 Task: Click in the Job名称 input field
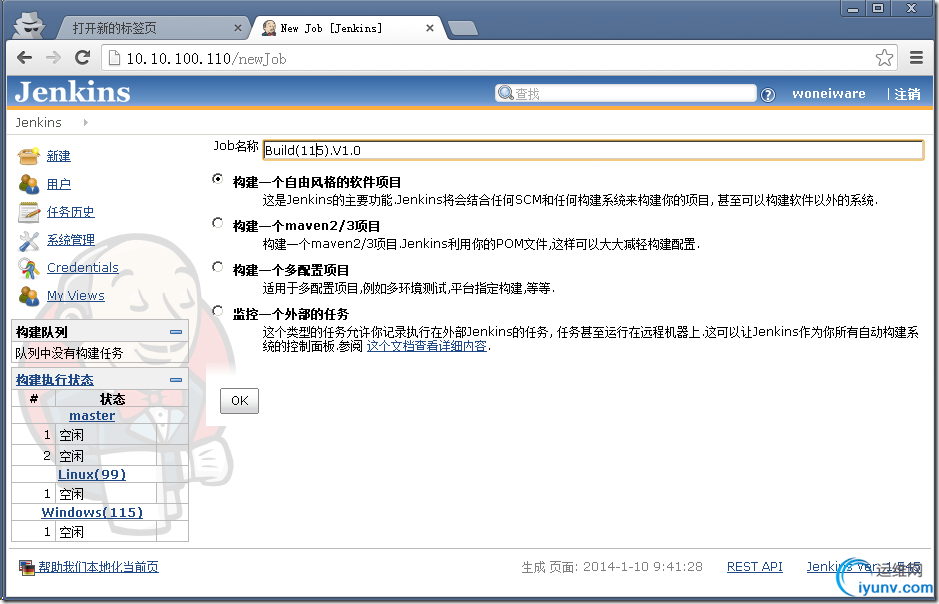(593, 150)
